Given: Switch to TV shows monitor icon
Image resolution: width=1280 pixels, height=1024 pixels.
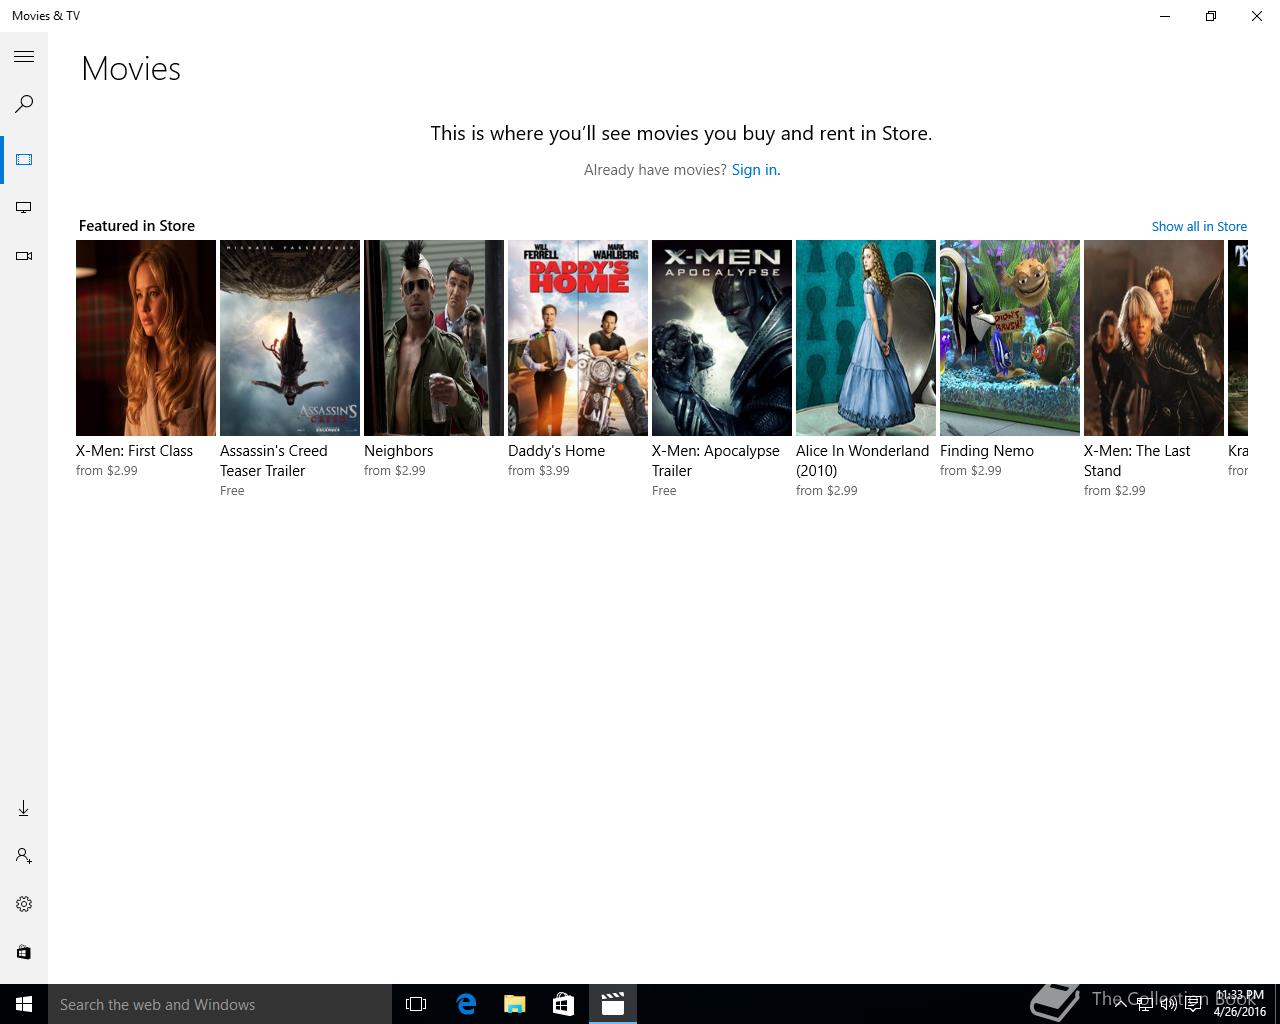Looking at the screenshot, I should point(24,208).
